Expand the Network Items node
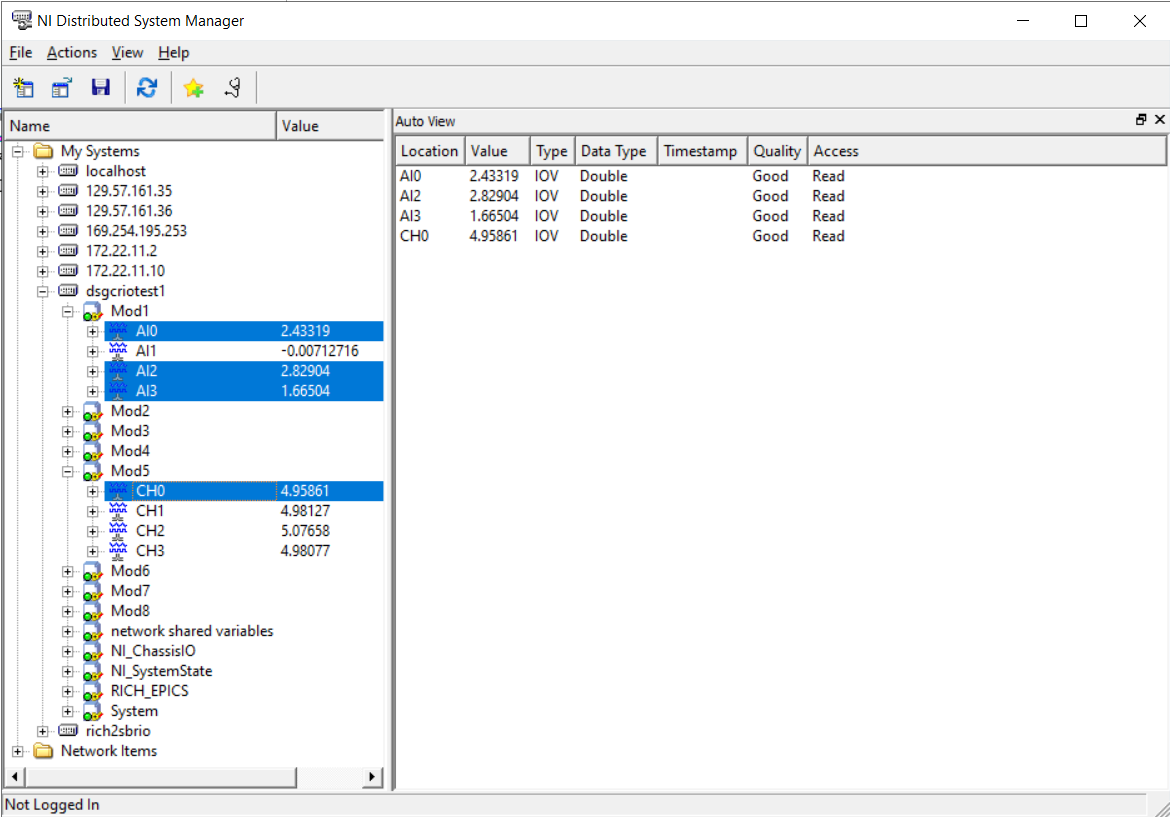This screenshot has width=1170, height=817. 18,751
